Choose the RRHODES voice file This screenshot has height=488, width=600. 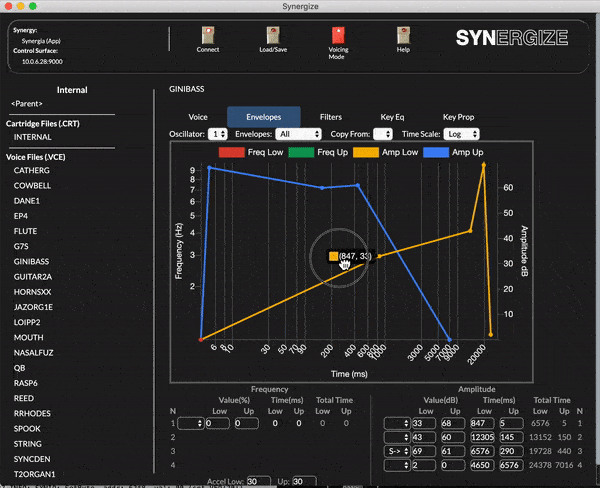tap(32, 413)
